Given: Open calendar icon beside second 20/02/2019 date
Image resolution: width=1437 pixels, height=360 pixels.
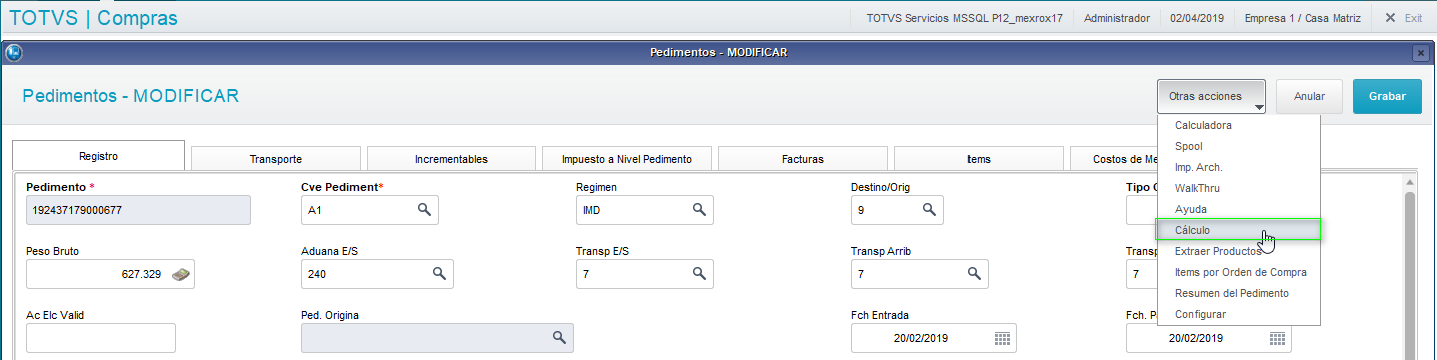Looking at the screenshot, I should pos(1278,338).
